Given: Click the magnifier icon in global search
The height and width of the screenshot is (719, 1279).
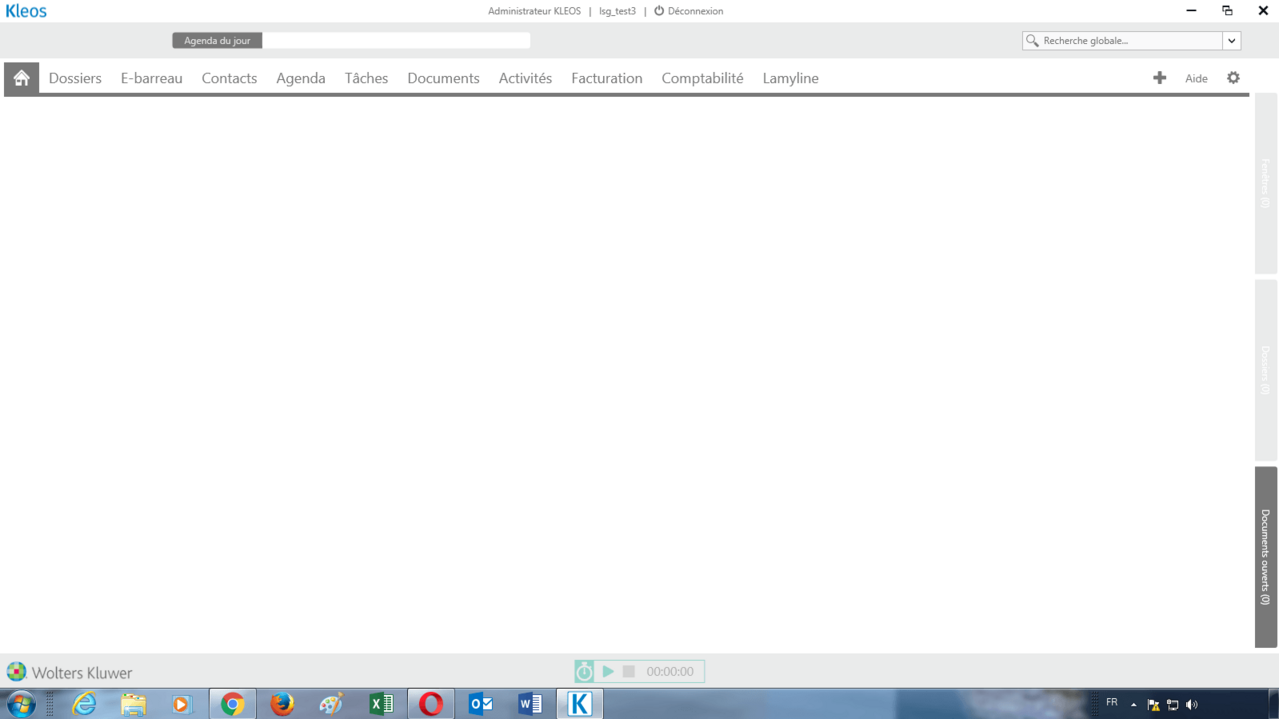Looking at the screenshot, I should (x=1033, y=41).
